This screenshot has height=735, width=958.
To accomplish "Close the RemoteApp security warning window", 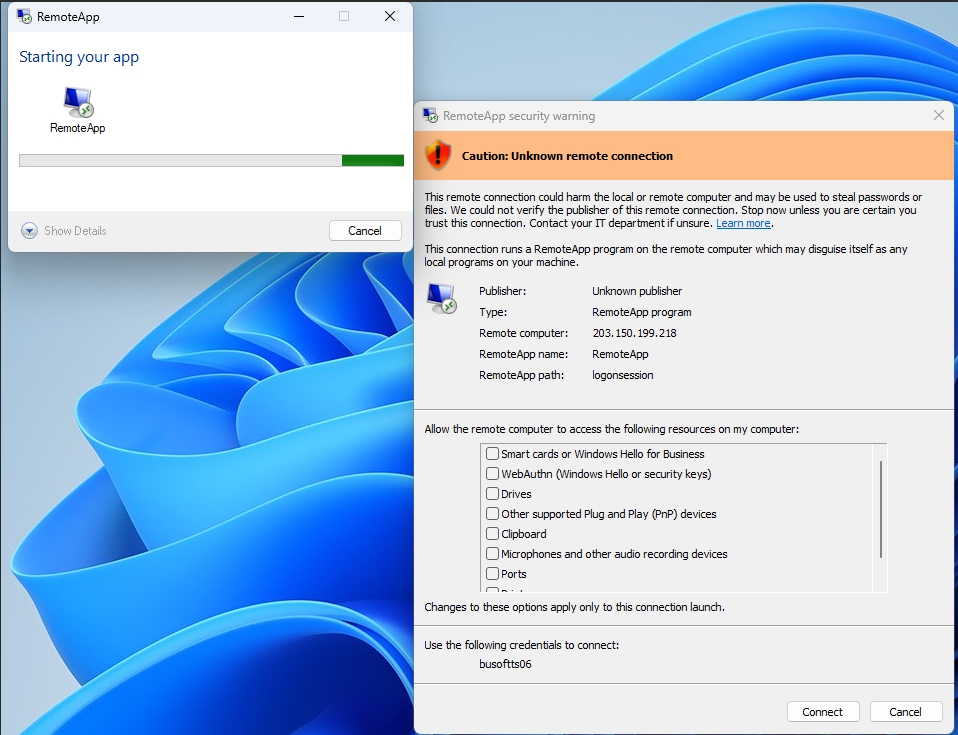I will (x=938, y=115).
